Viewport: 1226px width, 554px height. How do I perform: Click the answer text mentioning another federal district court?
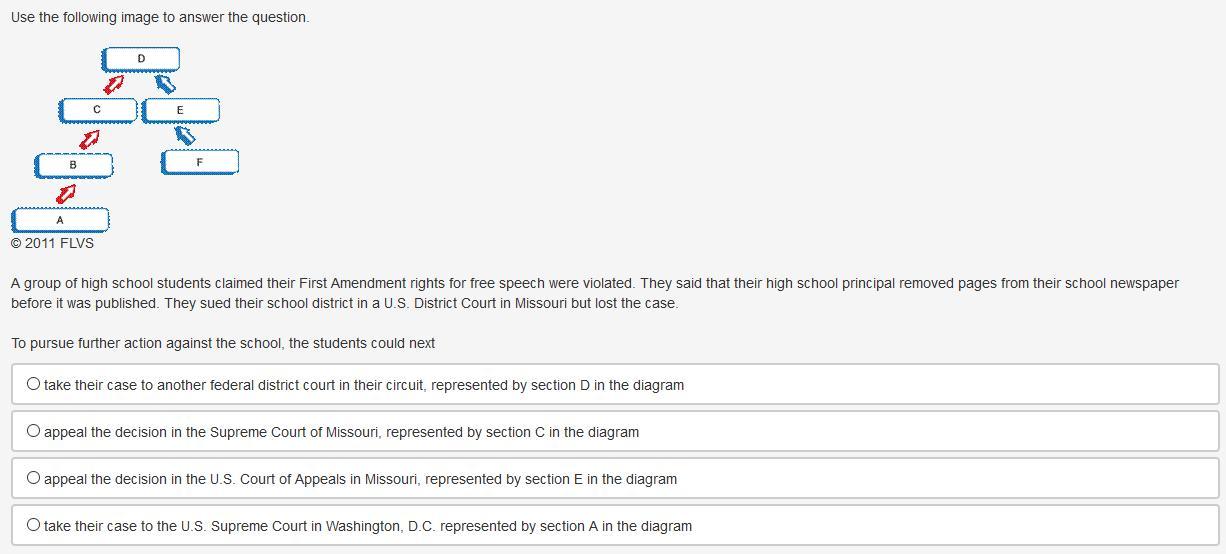point(364,385)
